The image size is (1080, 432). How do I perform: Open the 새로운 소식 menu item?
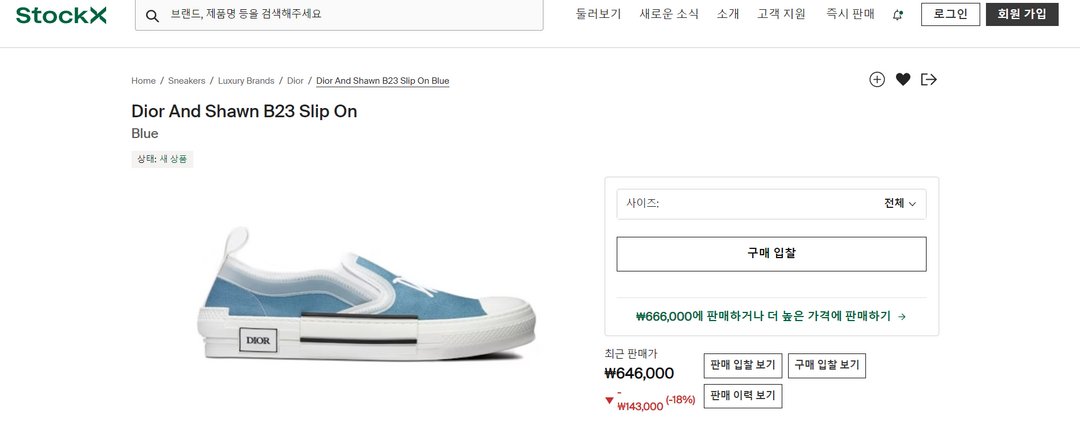pyautogui.click(x=669, y=14)
